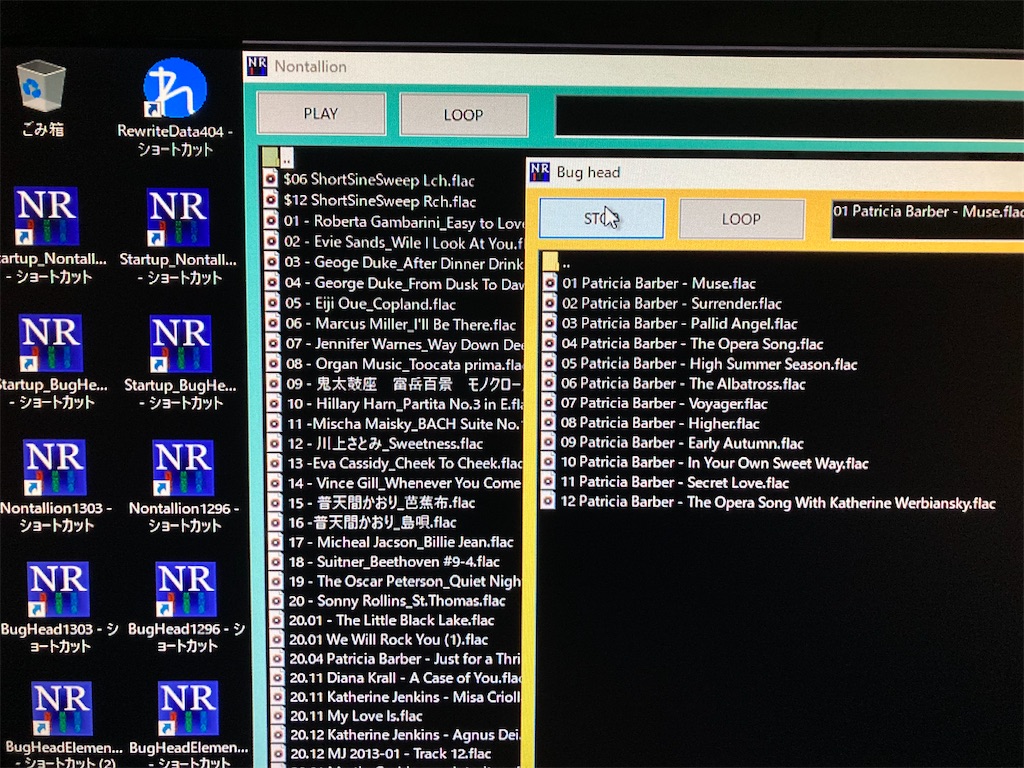Click file icon beside 20 - Sonny Rollins_St.Thomas
The height and width of the screenshot is (768, 1024).
pyautogui.click(x=276, y=601)
